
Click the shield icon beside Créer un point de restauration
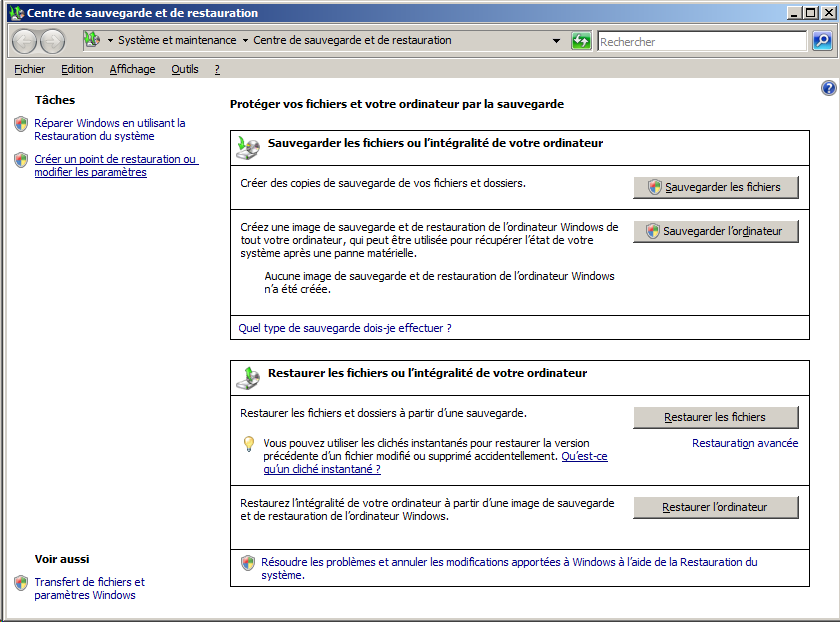click(x=21, y=160)
